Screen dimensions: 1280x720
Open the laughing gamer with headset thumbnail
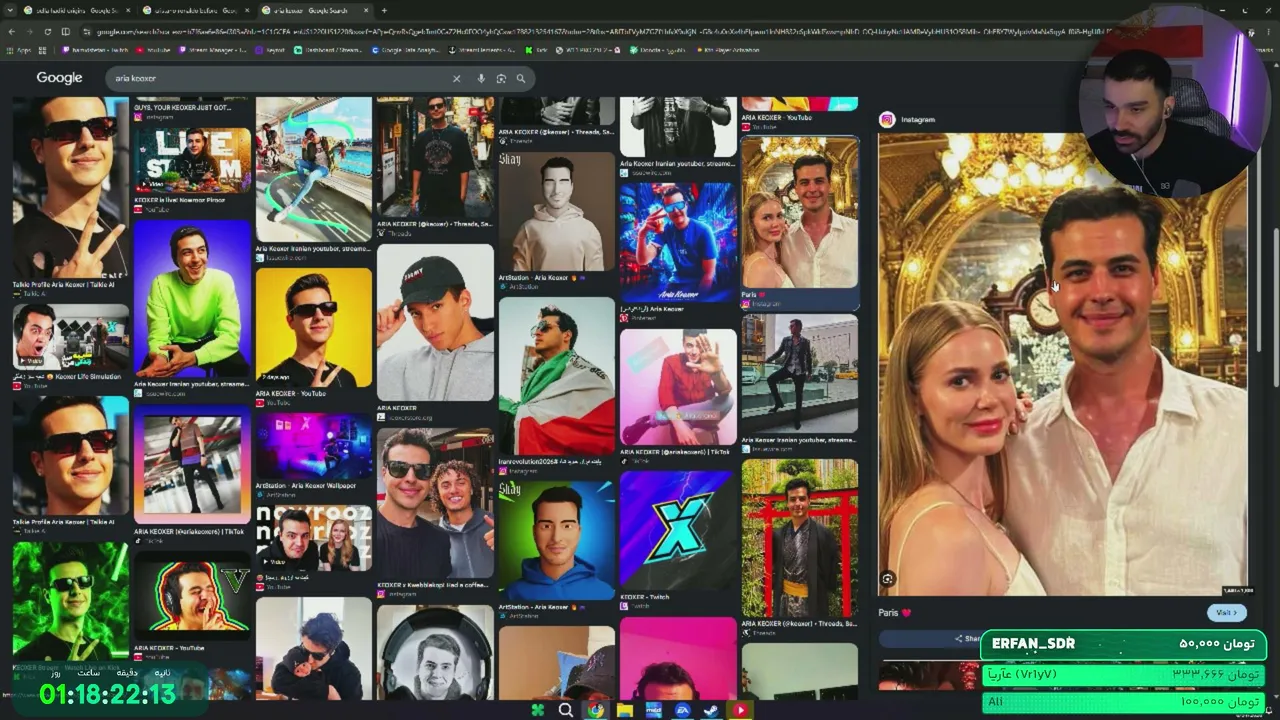pos(192,597)
